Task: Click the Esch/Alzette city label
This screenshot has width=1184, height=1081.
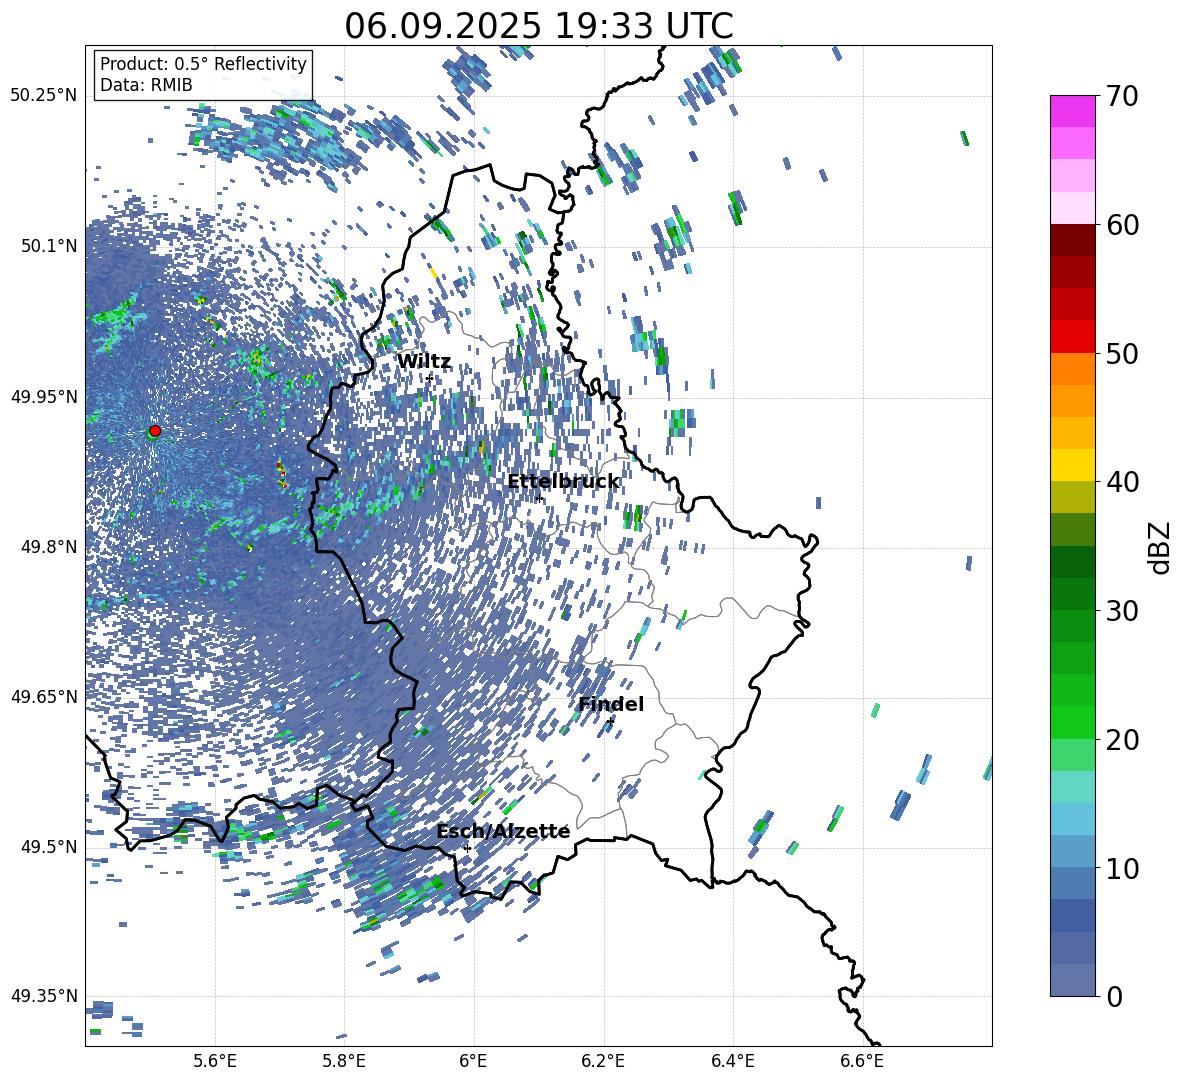Action: [503, 832]
